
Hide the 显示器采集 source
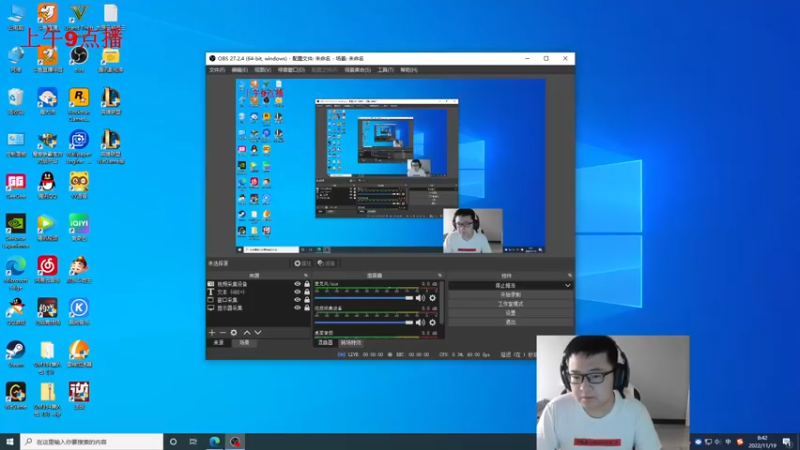297,308
